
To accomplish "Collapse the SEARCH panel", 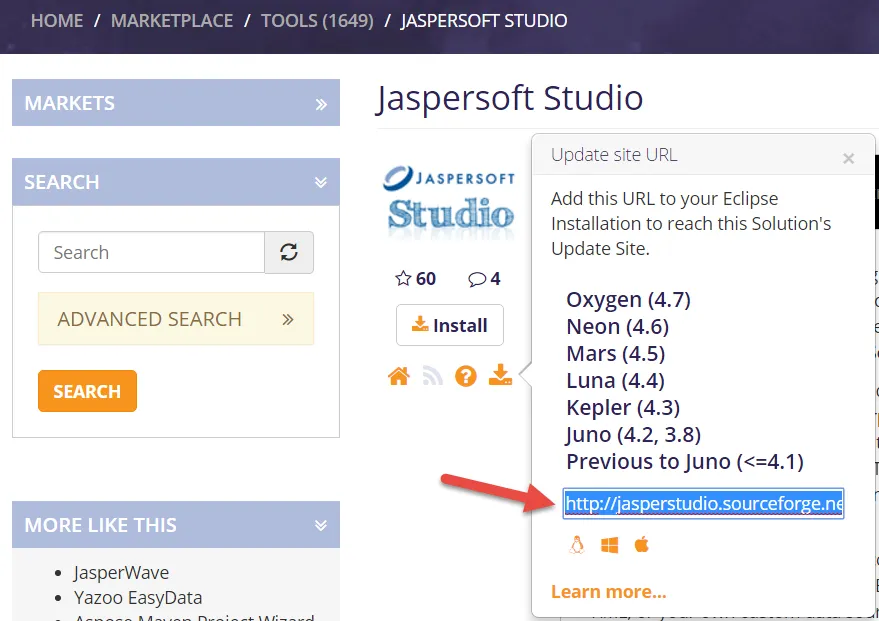I will (x=175, y=182).
